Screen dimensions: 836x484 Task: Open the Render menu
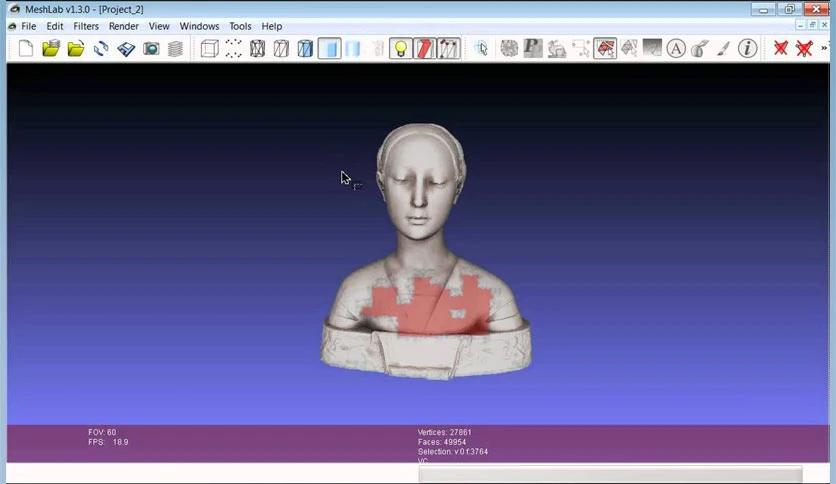(x=124, y=26)
